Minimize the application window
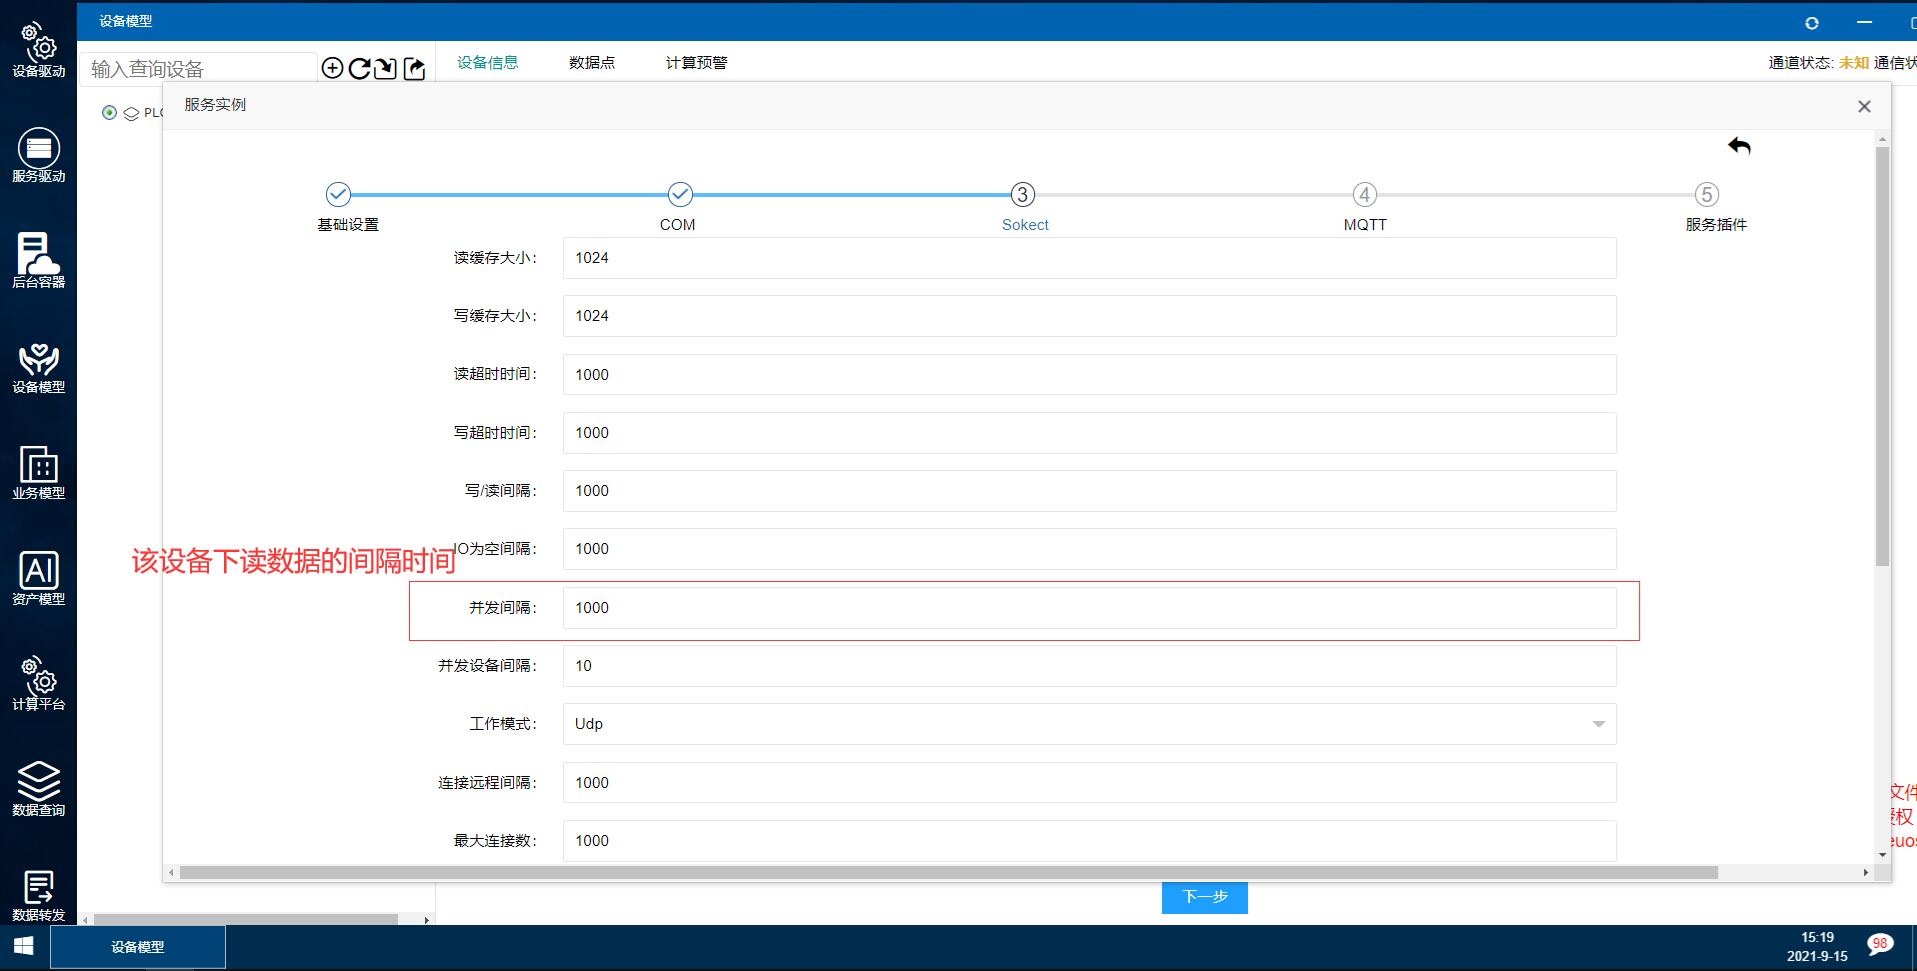This screenshot has width=1917, height=971. pyautogui.click(x=1864, y=22)
